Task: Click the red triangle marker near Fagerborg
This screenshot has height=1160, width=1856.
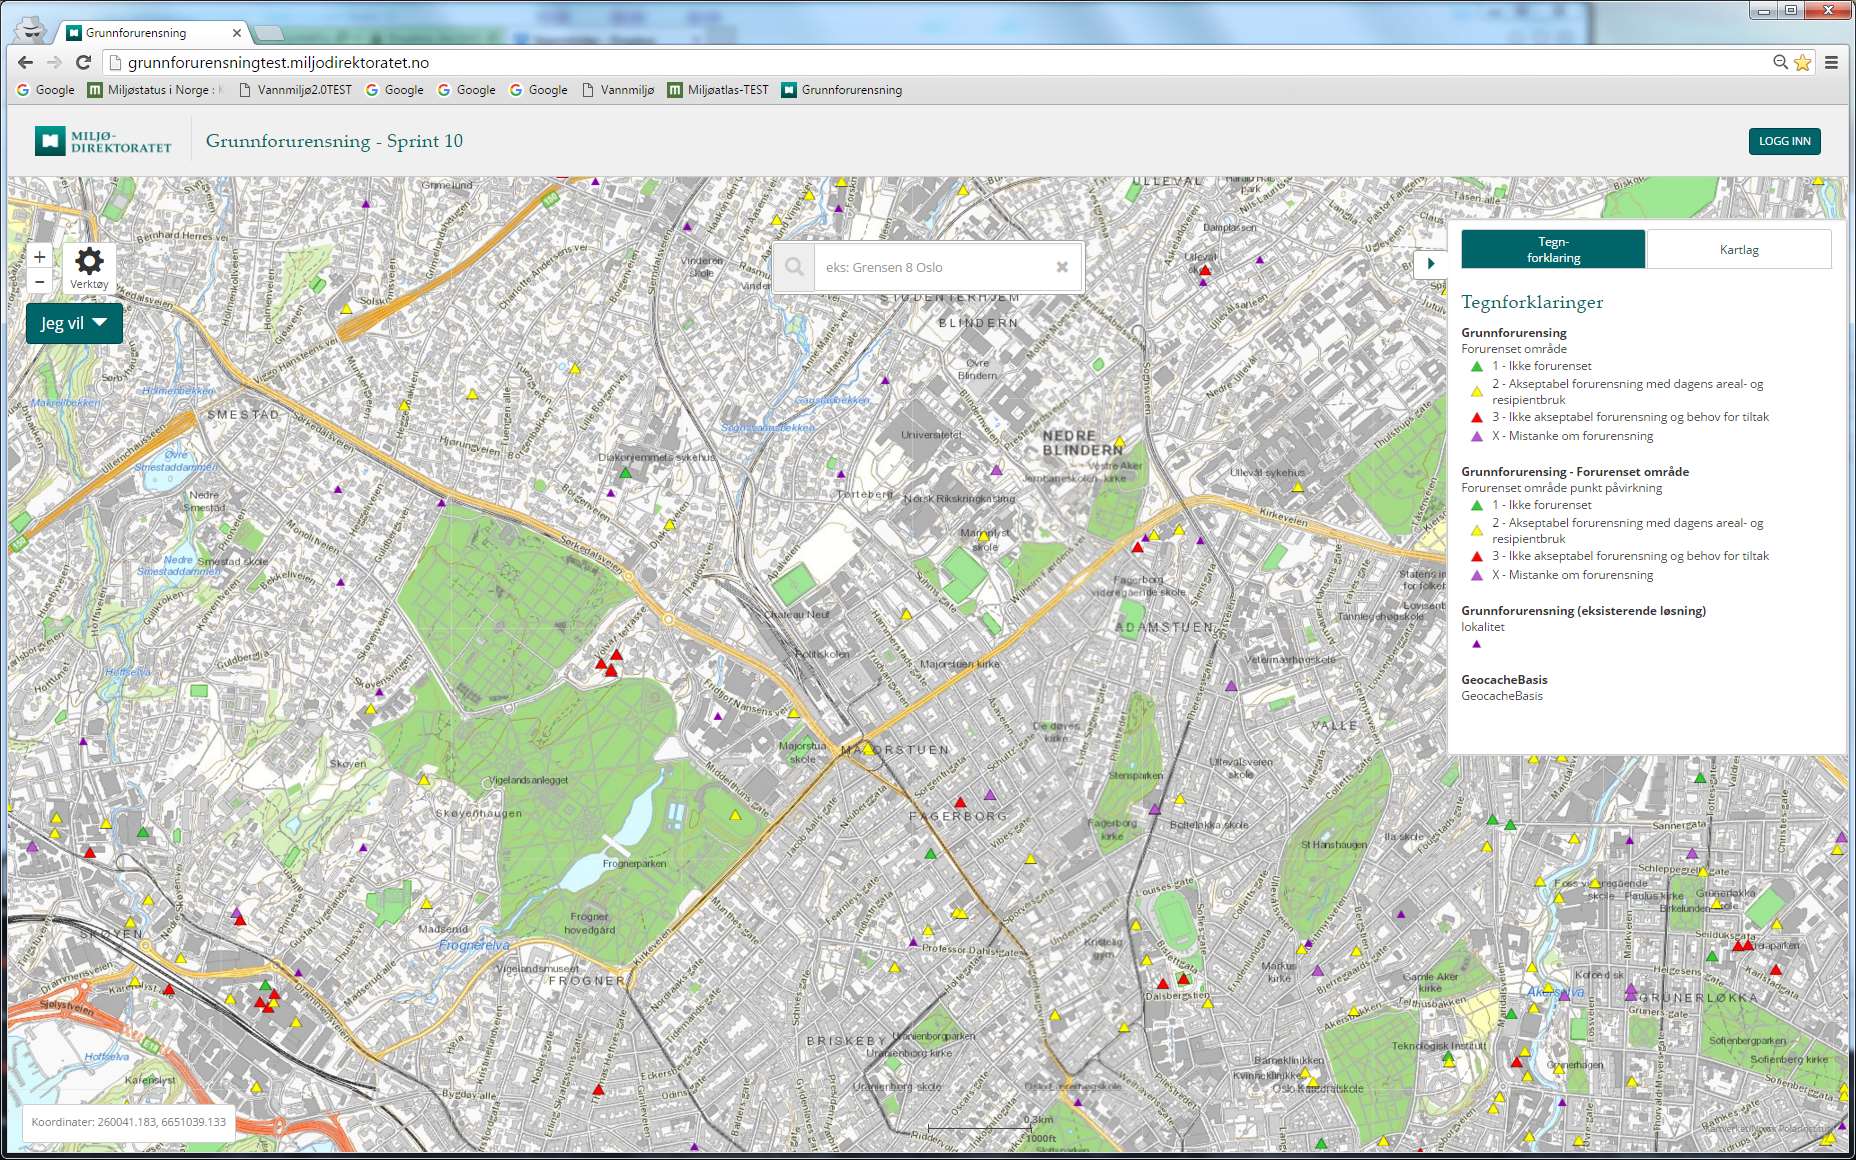Action: (x=960, y=802)
